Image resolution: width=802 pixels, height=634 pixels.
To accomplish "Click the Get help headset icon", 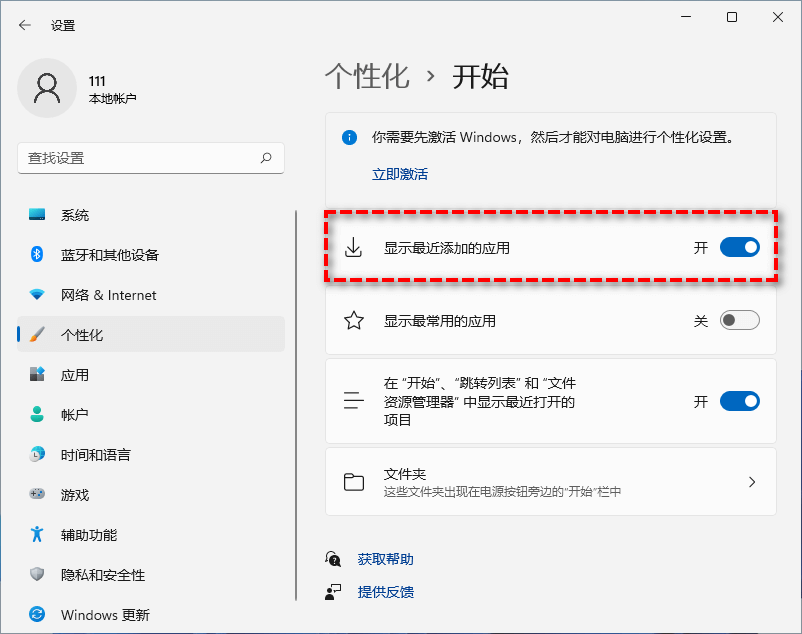I will point(333,559).
